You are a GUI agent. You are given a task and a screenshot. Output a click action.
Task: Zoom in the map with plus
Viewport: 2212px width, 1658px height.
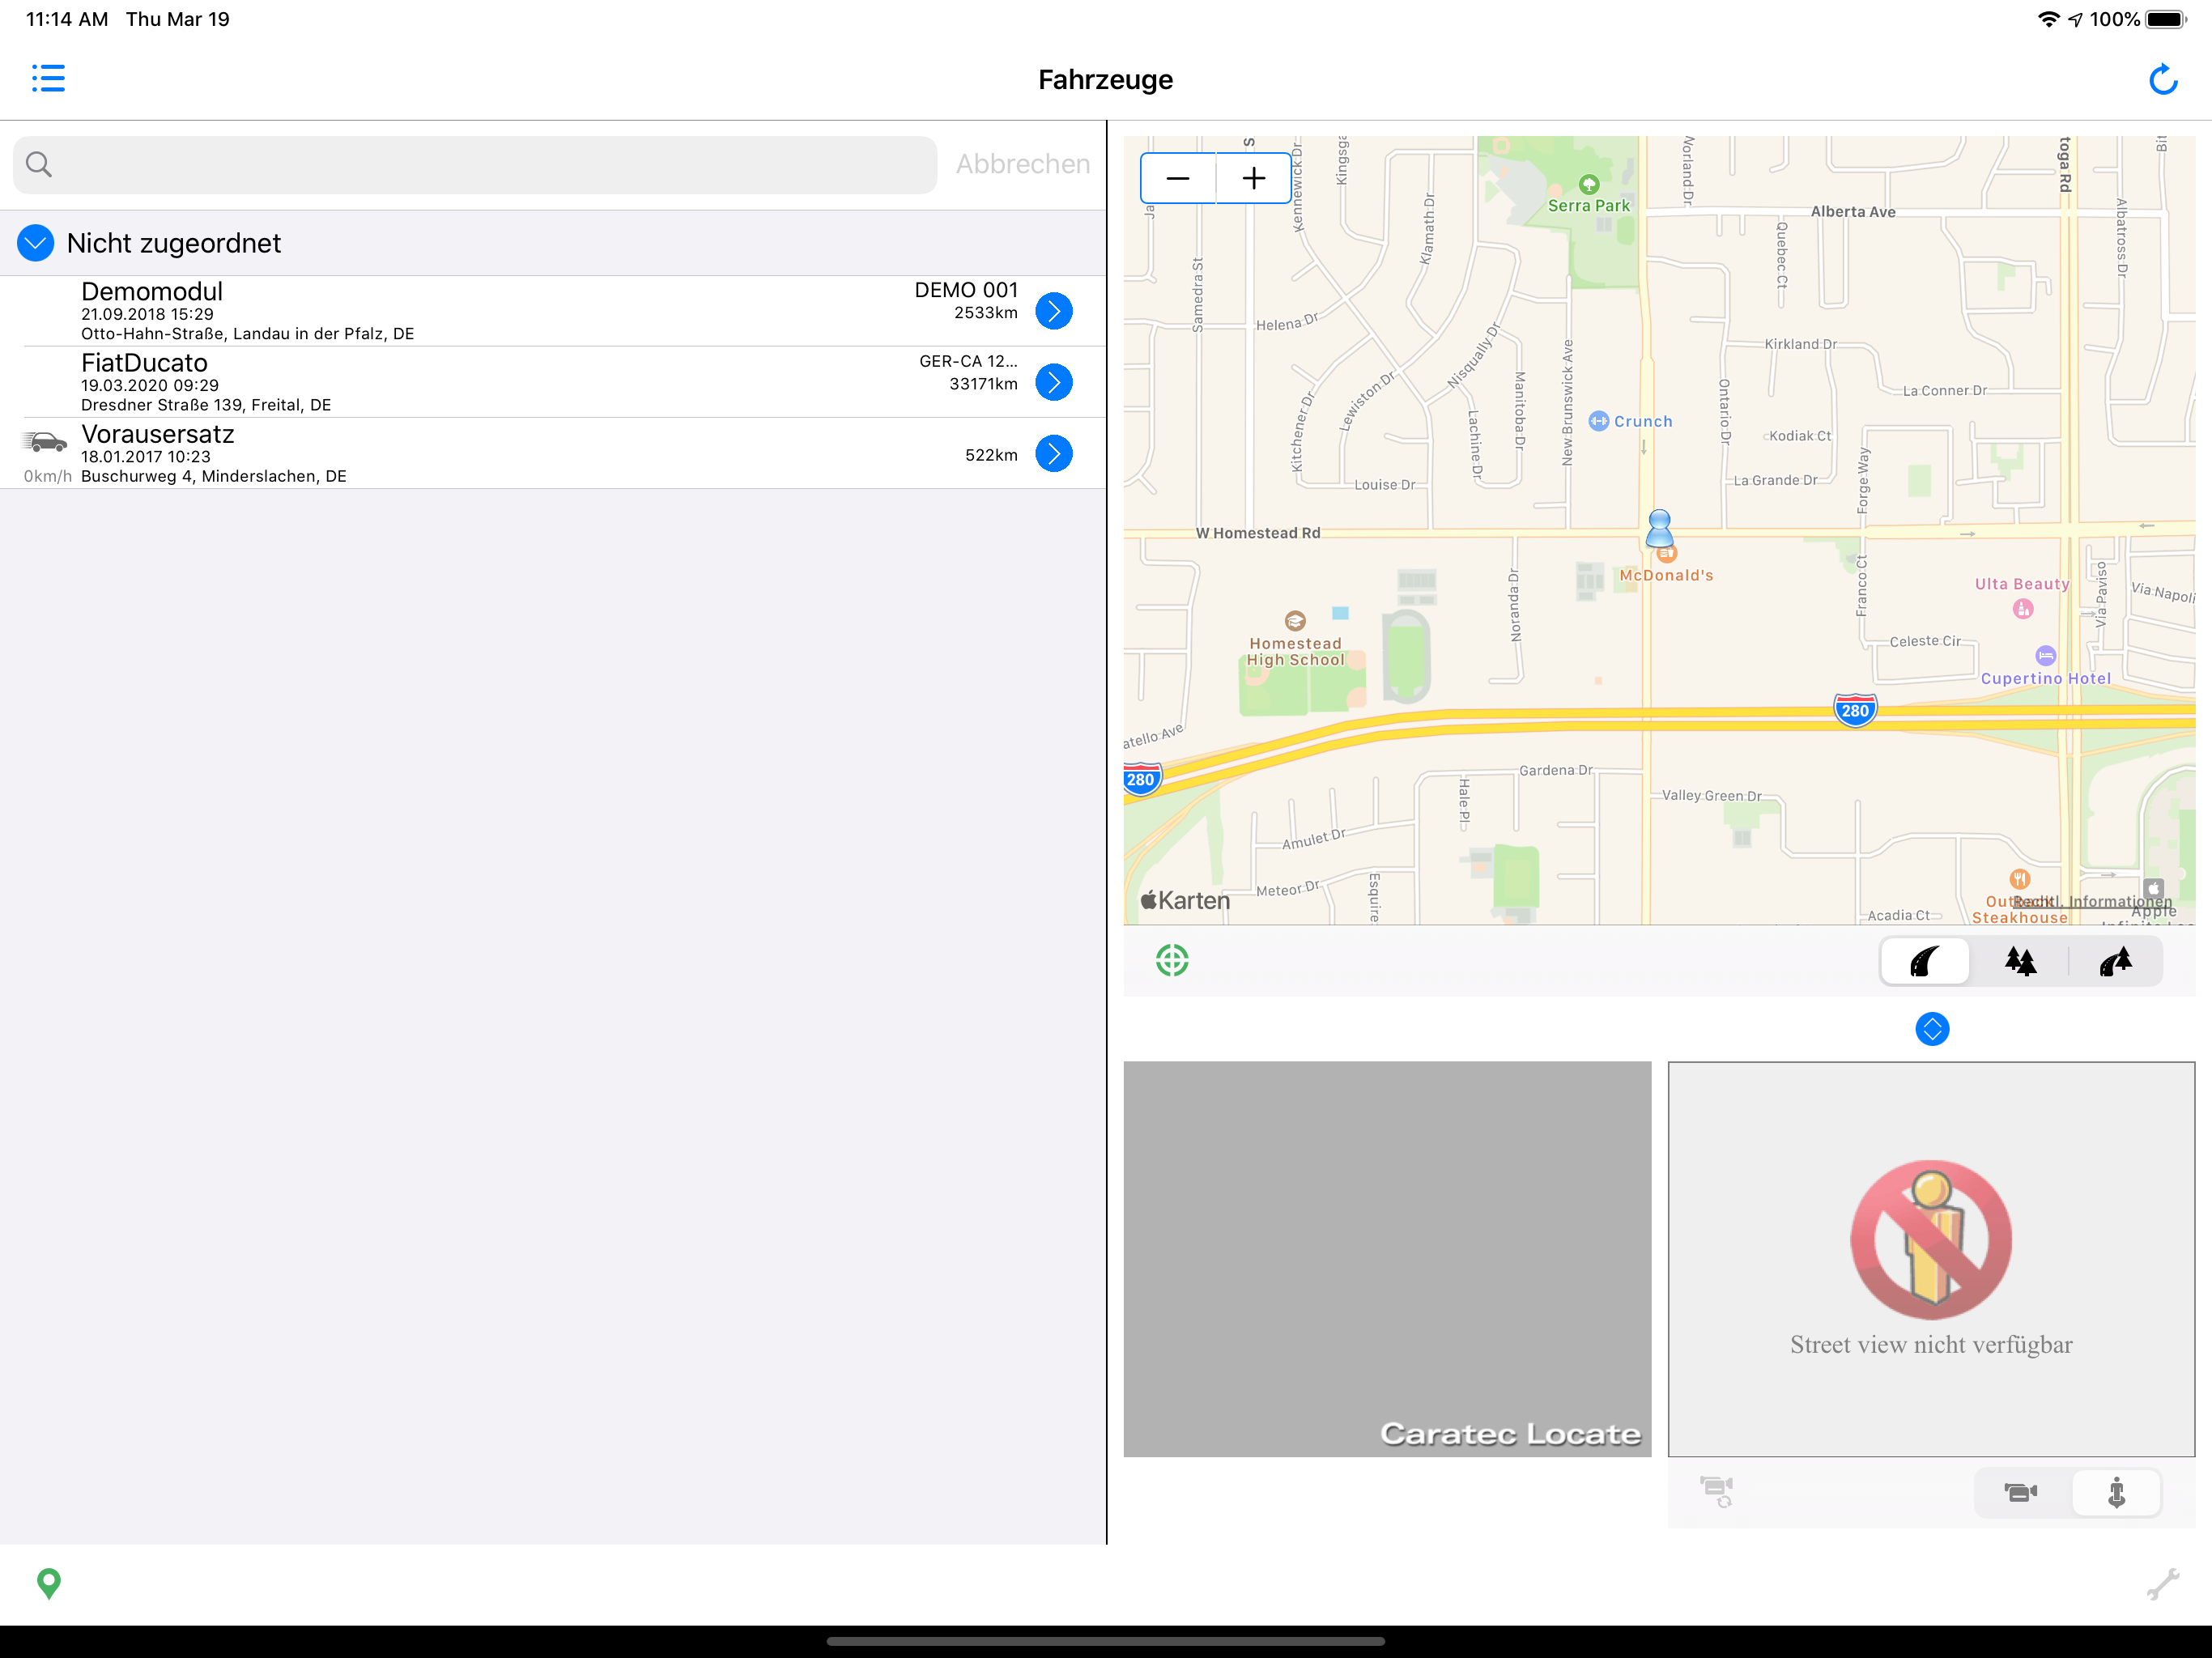tap(1254, 179)
